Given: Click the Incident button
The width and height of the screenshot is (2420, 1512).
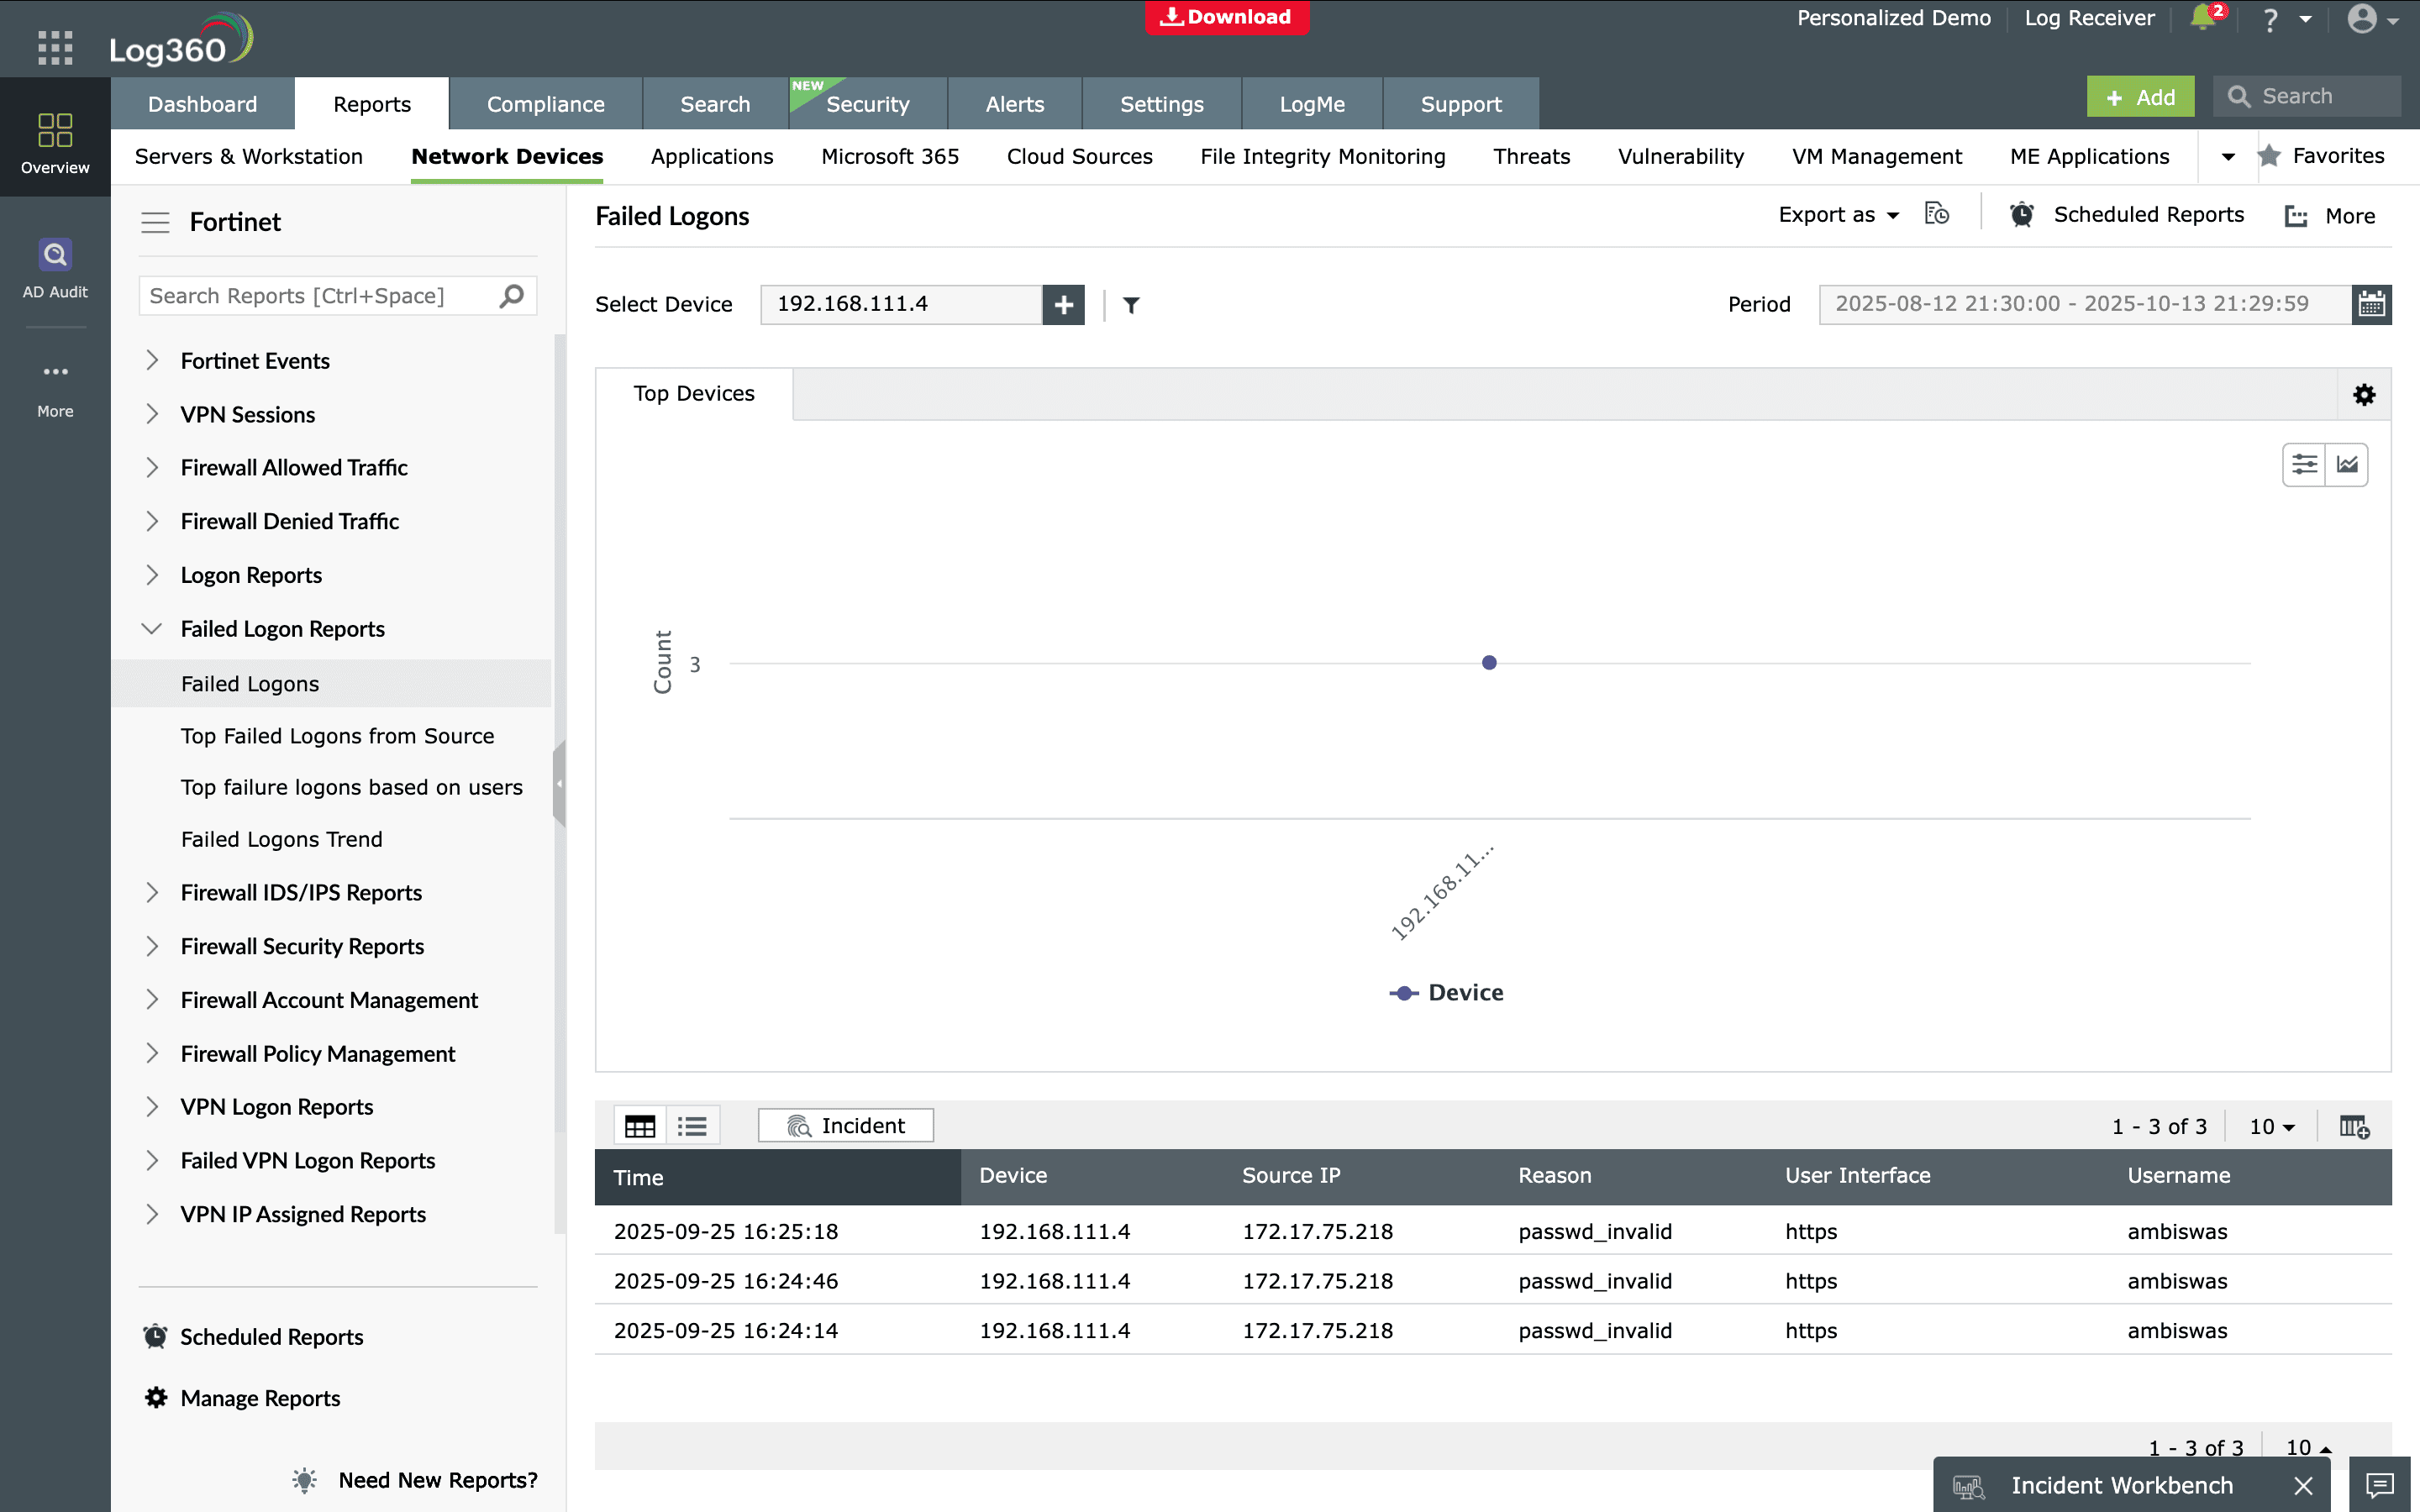Looking at the screenshot, I should [x=846, y=1126].
